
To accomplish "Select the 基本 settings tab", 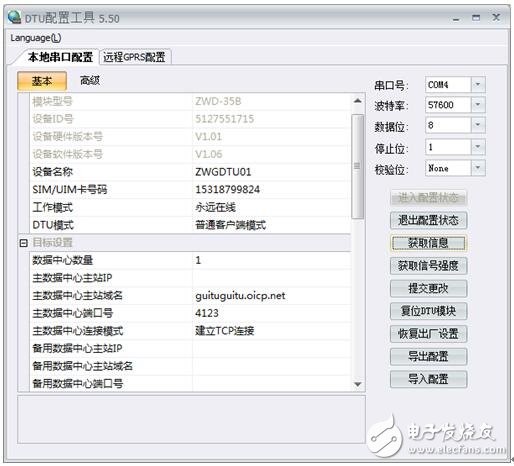I will coord(42,81).
